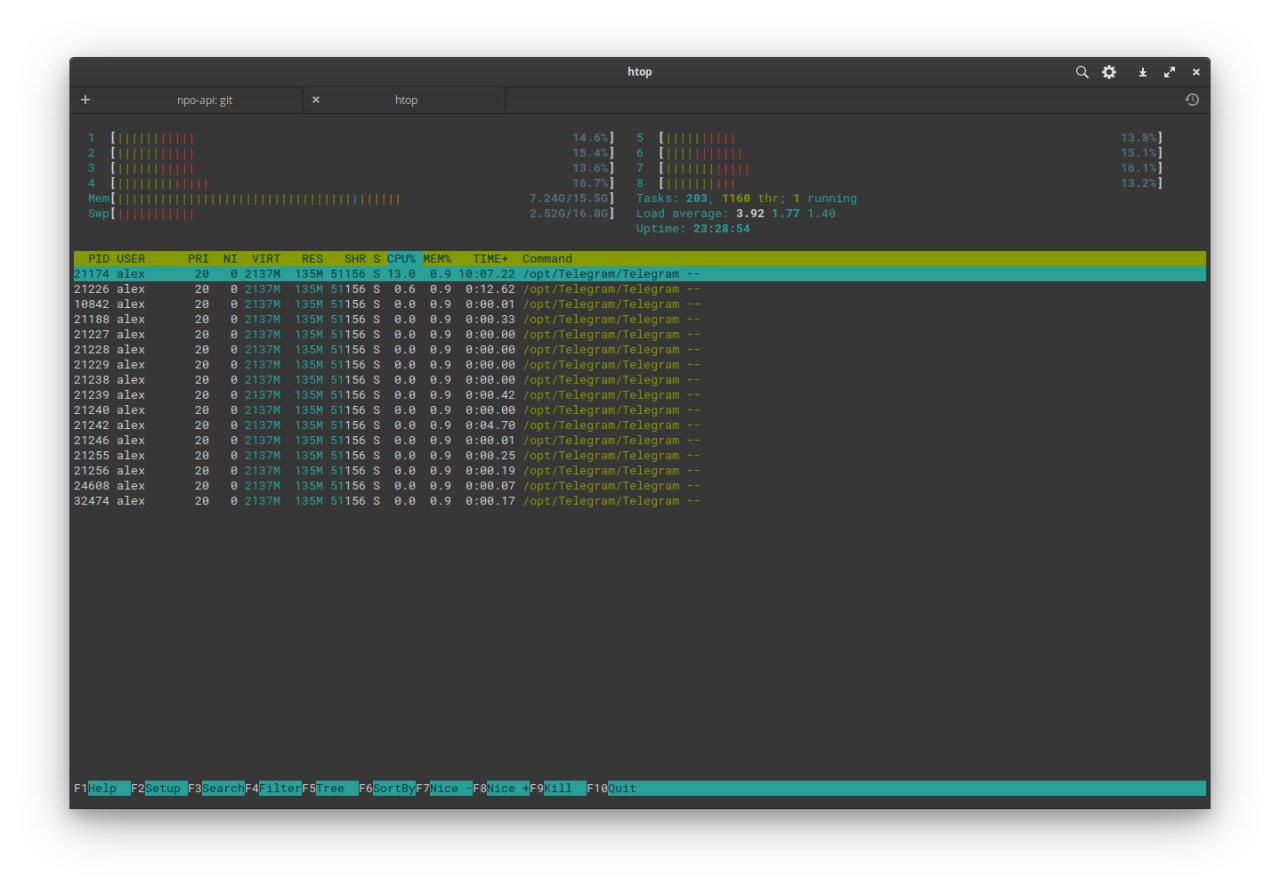Click F10 Quit in function bar
Screen dimensions: 1280x891
612,788
